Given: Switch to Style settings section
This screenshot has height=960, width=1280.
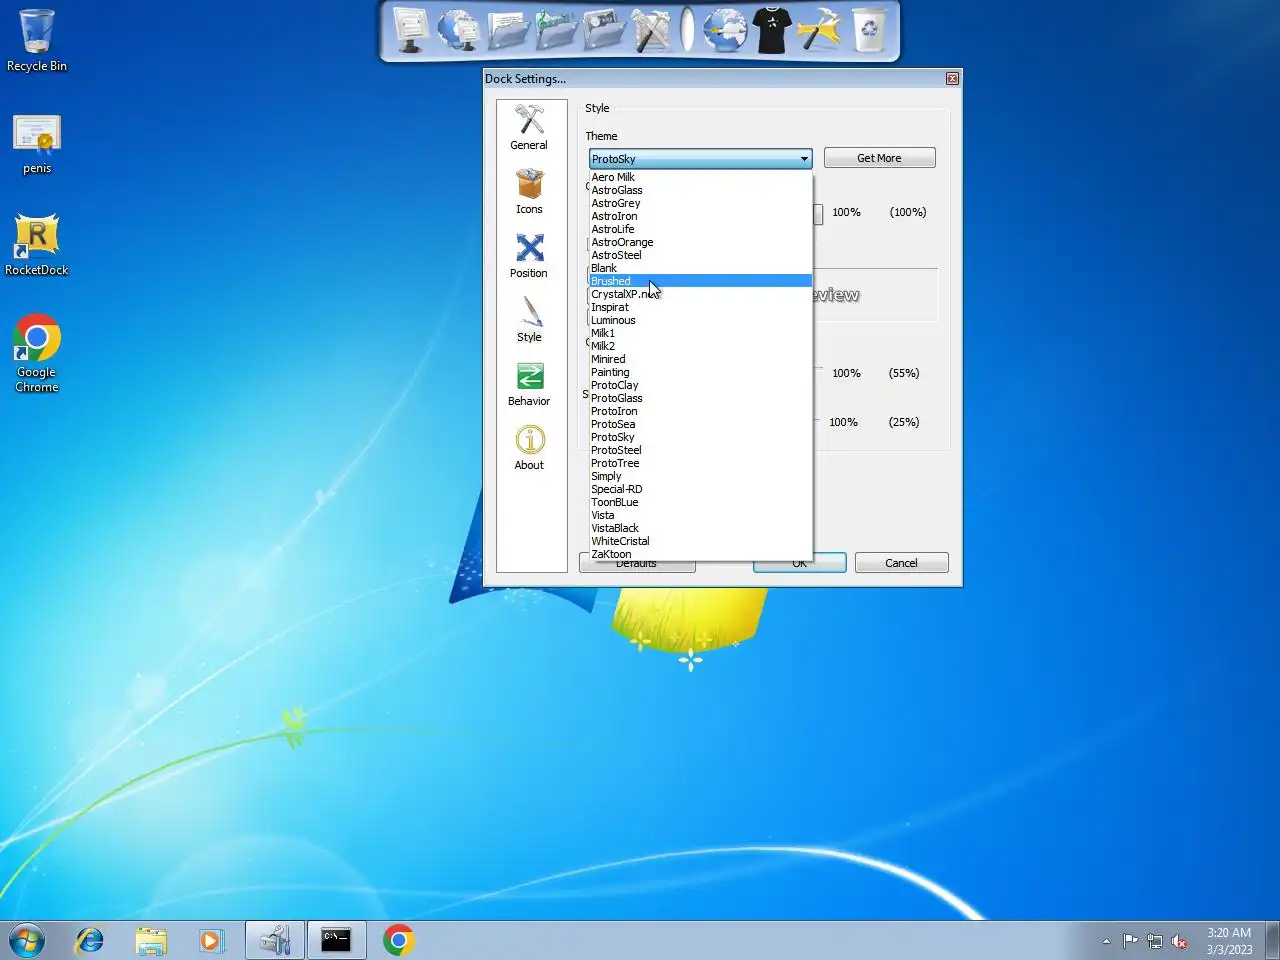Looking at the screenshot, I should 529,319.
